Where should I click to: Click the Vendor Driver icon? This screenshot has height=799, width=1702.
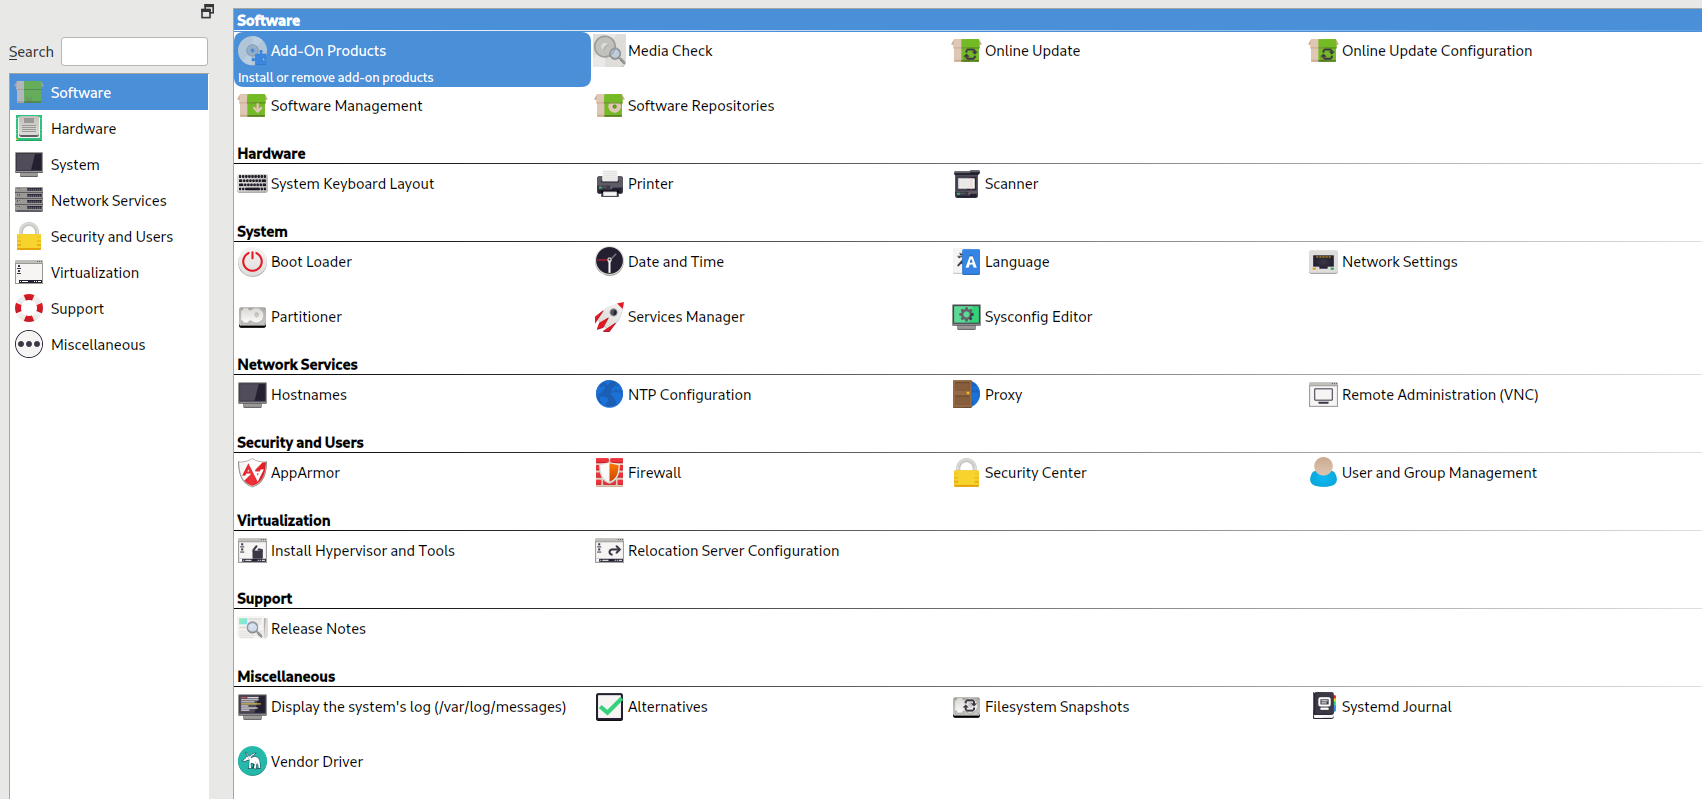[252, 762]
